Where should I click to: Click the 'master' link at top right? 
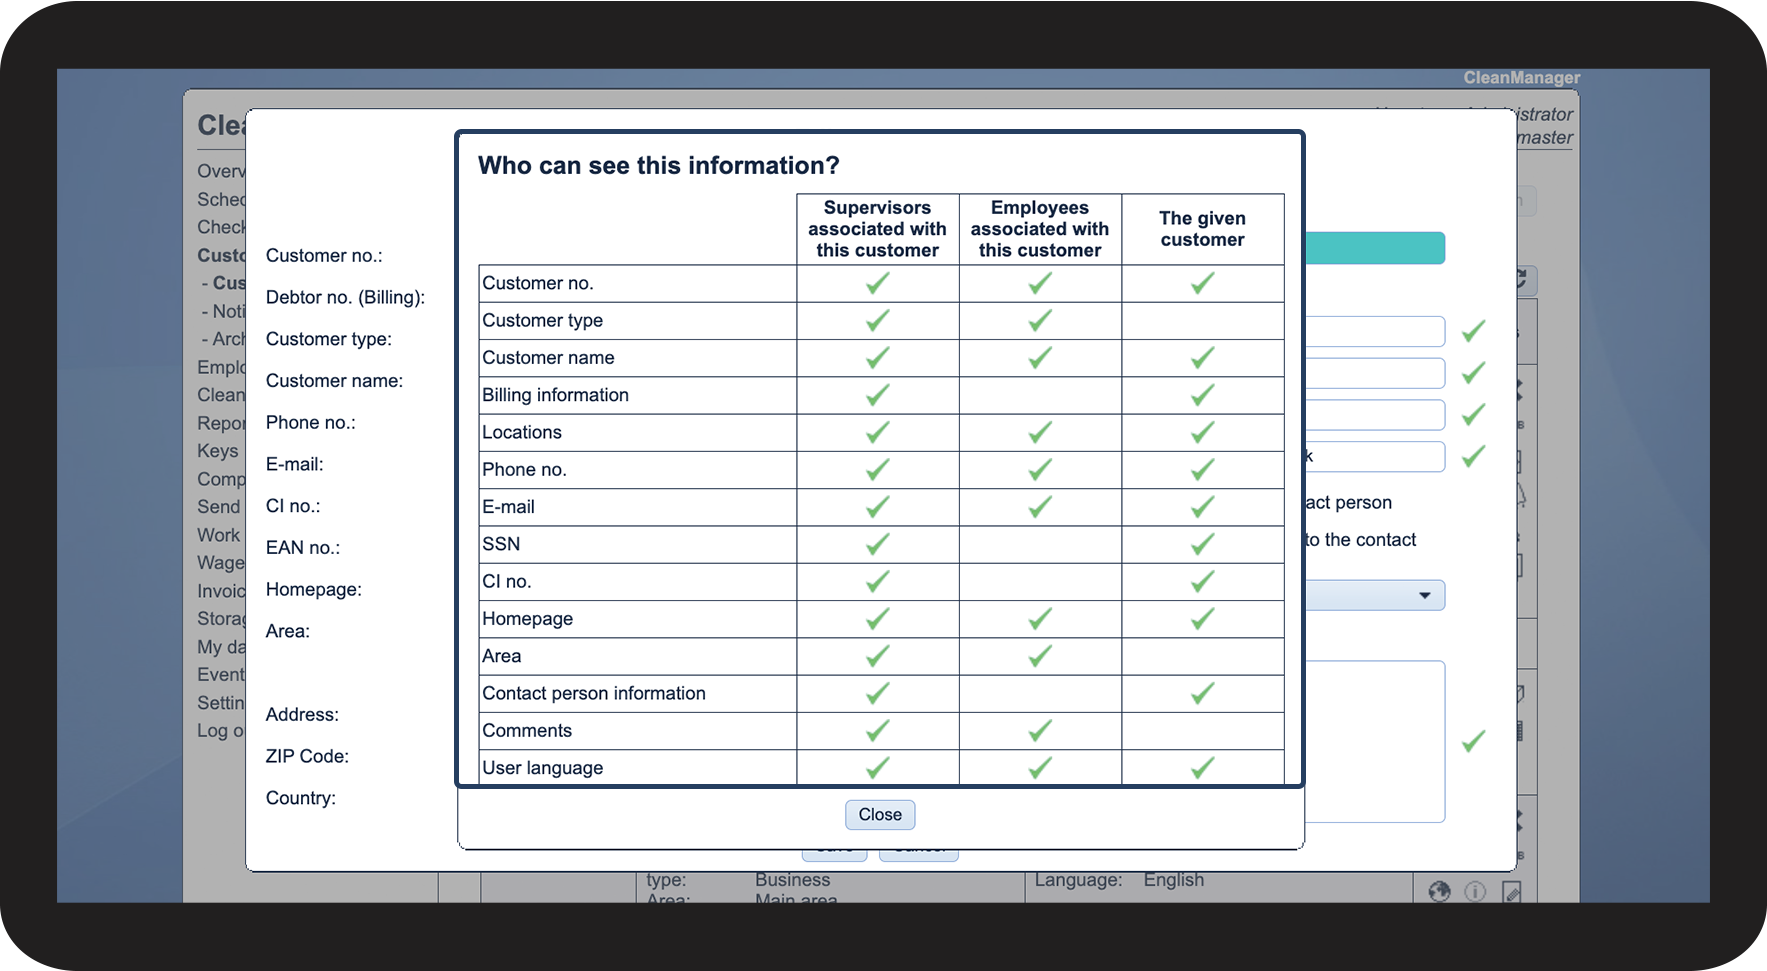pos(1545,138)
